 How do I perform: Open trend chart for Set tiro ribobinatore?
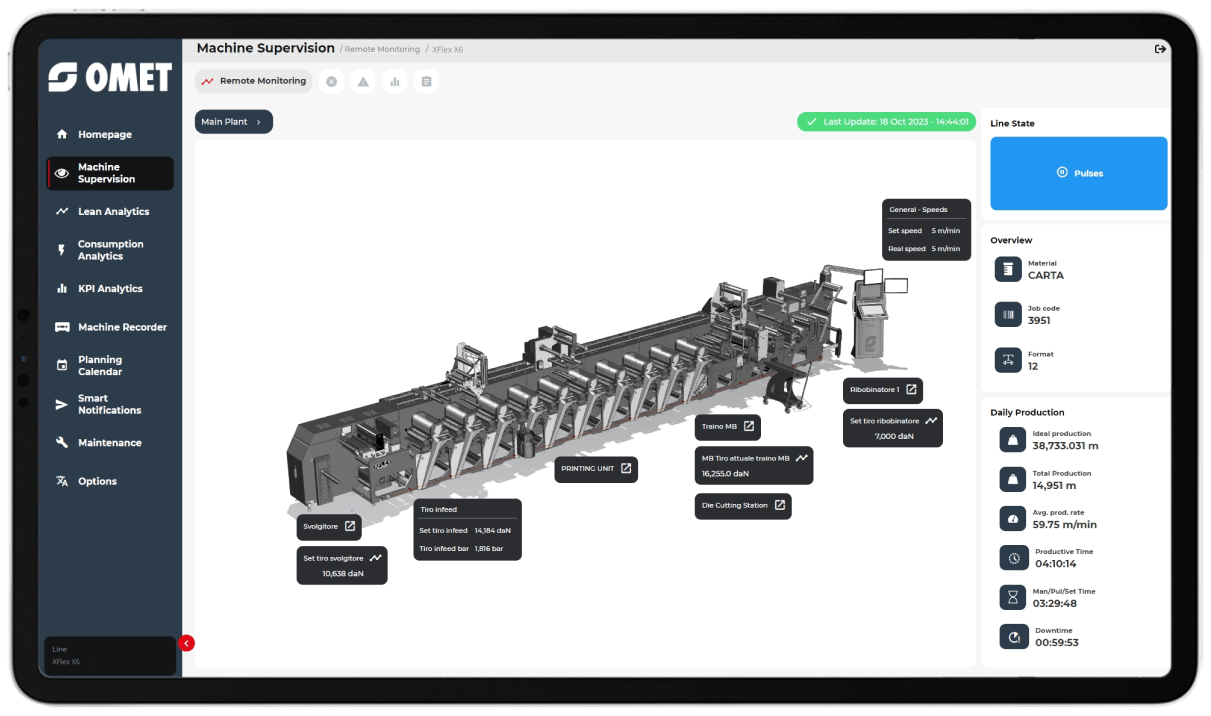pyautogui.click(x=931, y=421)
